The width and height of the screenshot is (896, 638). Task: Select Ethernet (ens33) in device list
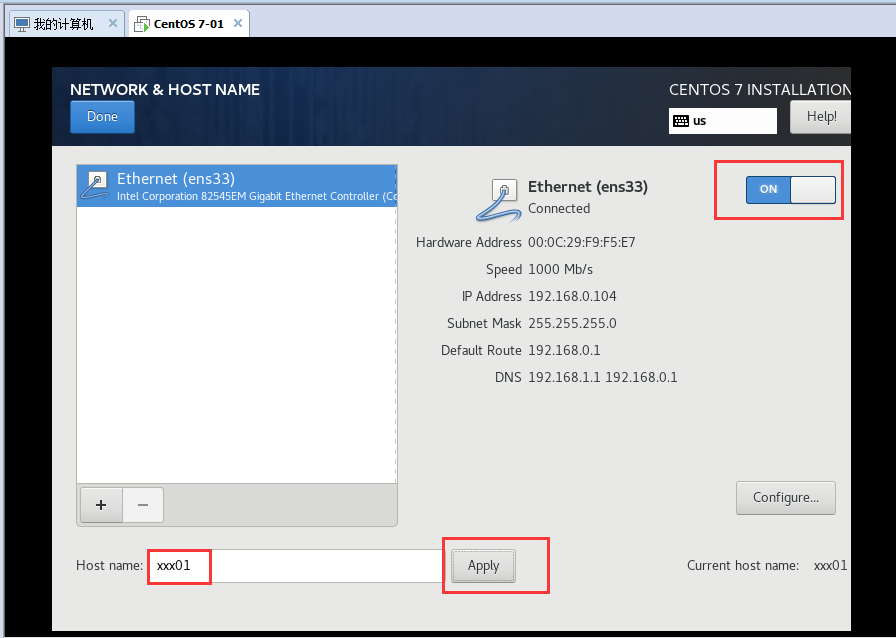(x=237, y=186)
